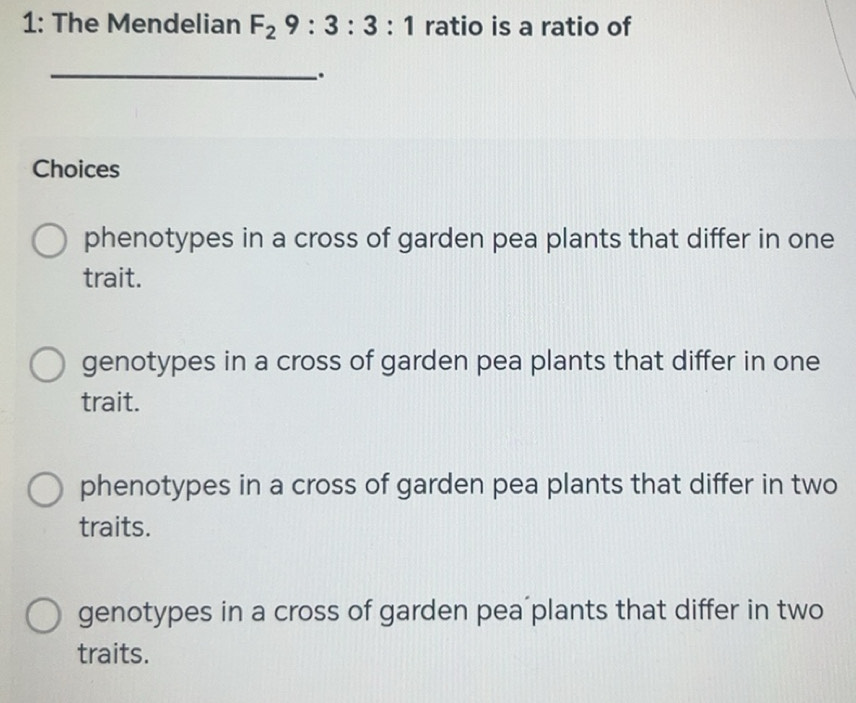Viewport: 856px width, 703px height.
Task: Click the 'Choices' section heading
Action: tap(75, 169)
